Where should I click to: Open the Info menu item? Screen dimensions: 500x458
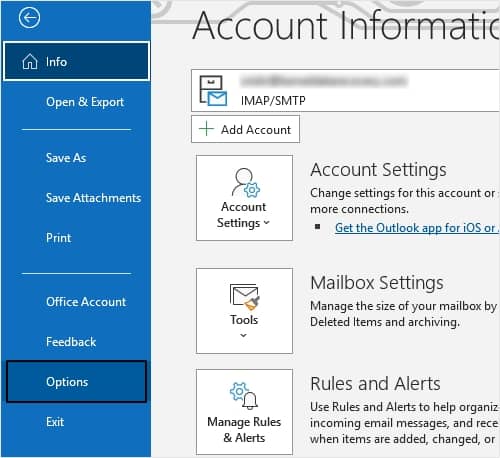point(76,61)
